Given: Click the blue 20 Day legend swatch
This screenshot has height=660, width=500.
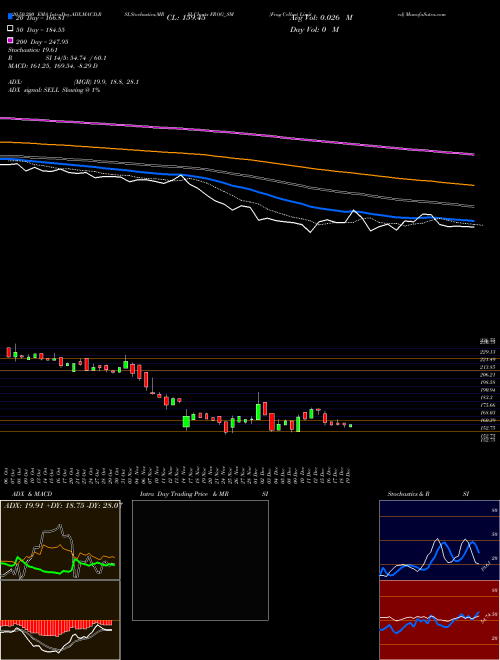Looking at the screenshot, I should point(10,17).
